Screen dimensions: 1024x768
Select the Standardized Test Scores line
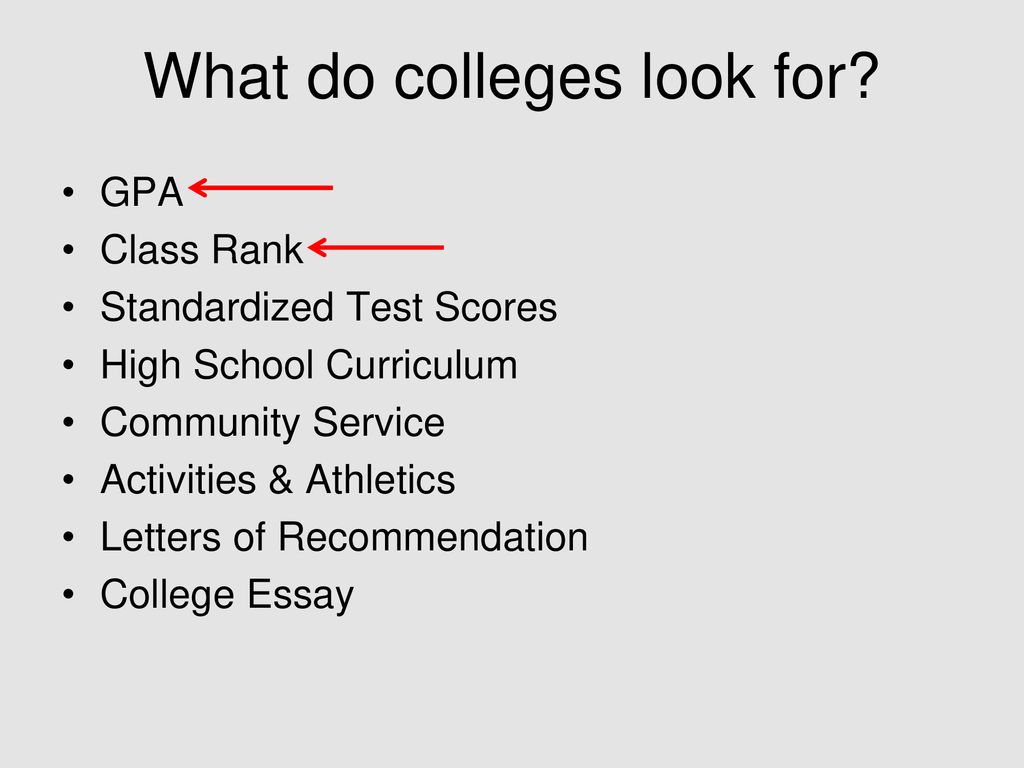click(x=328, y=306)
